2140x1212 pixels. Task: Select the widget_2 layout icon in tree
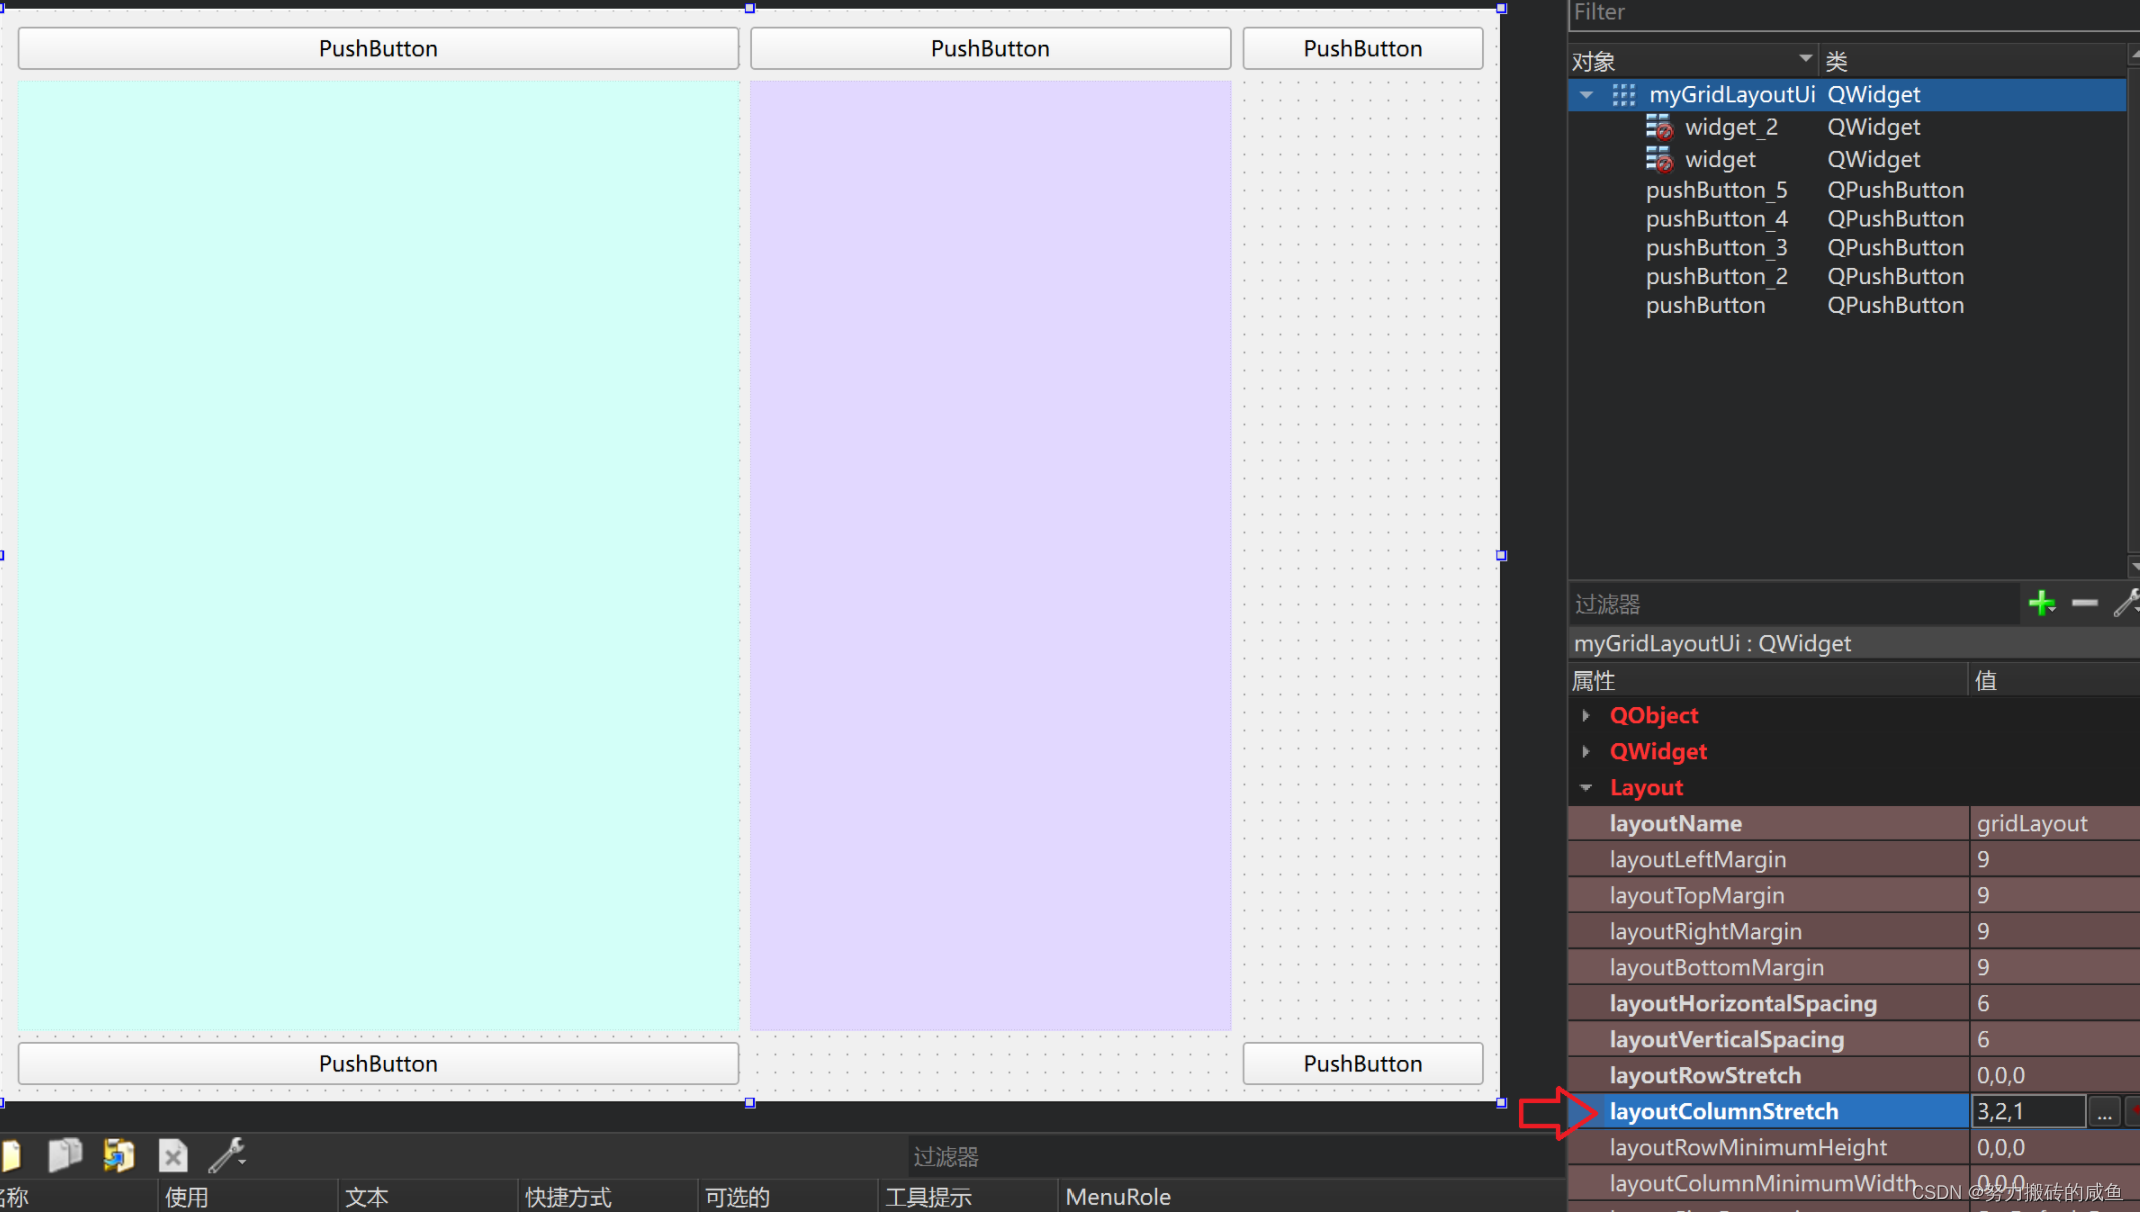click(1658, 127)
